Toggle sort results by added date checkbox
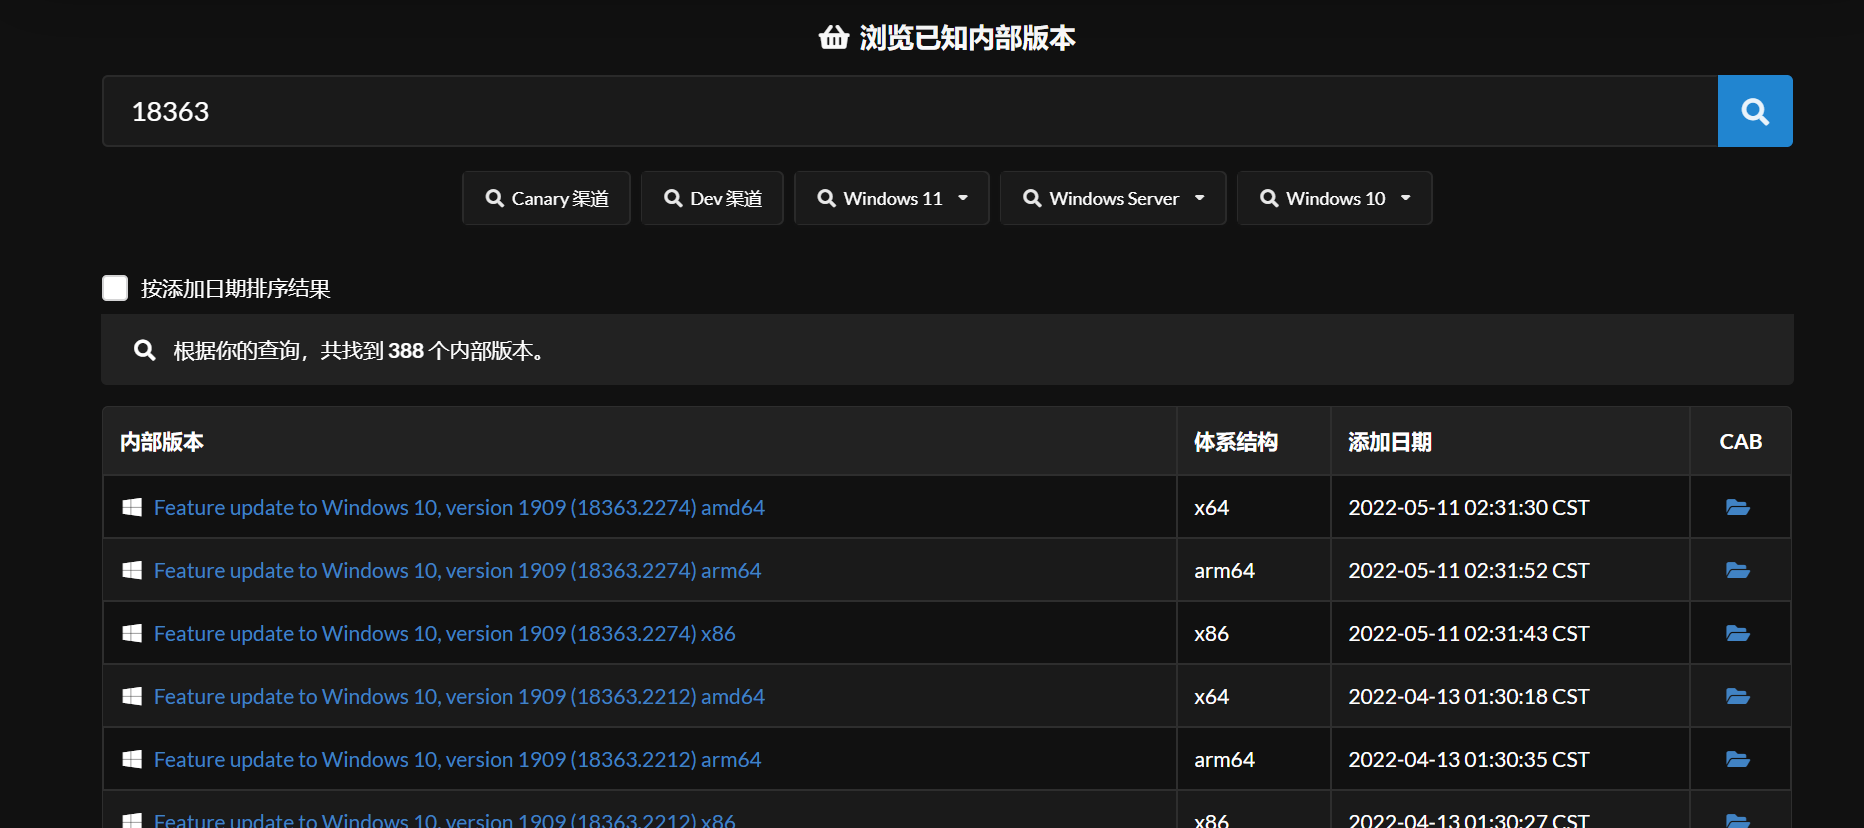 115,288
